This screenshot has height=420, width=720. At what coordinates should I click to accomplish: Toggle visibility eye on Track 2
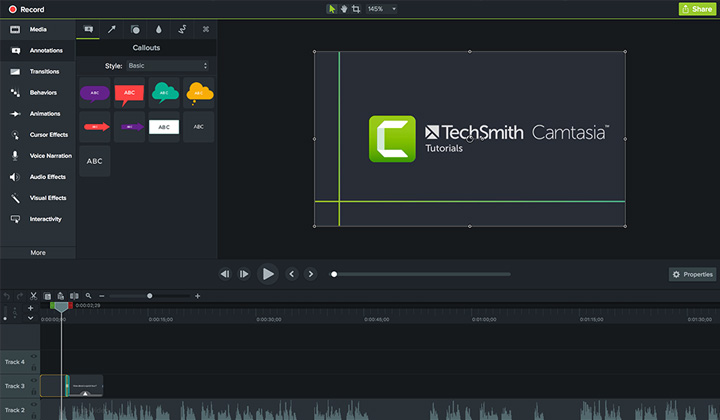click(x=34, y=404)
